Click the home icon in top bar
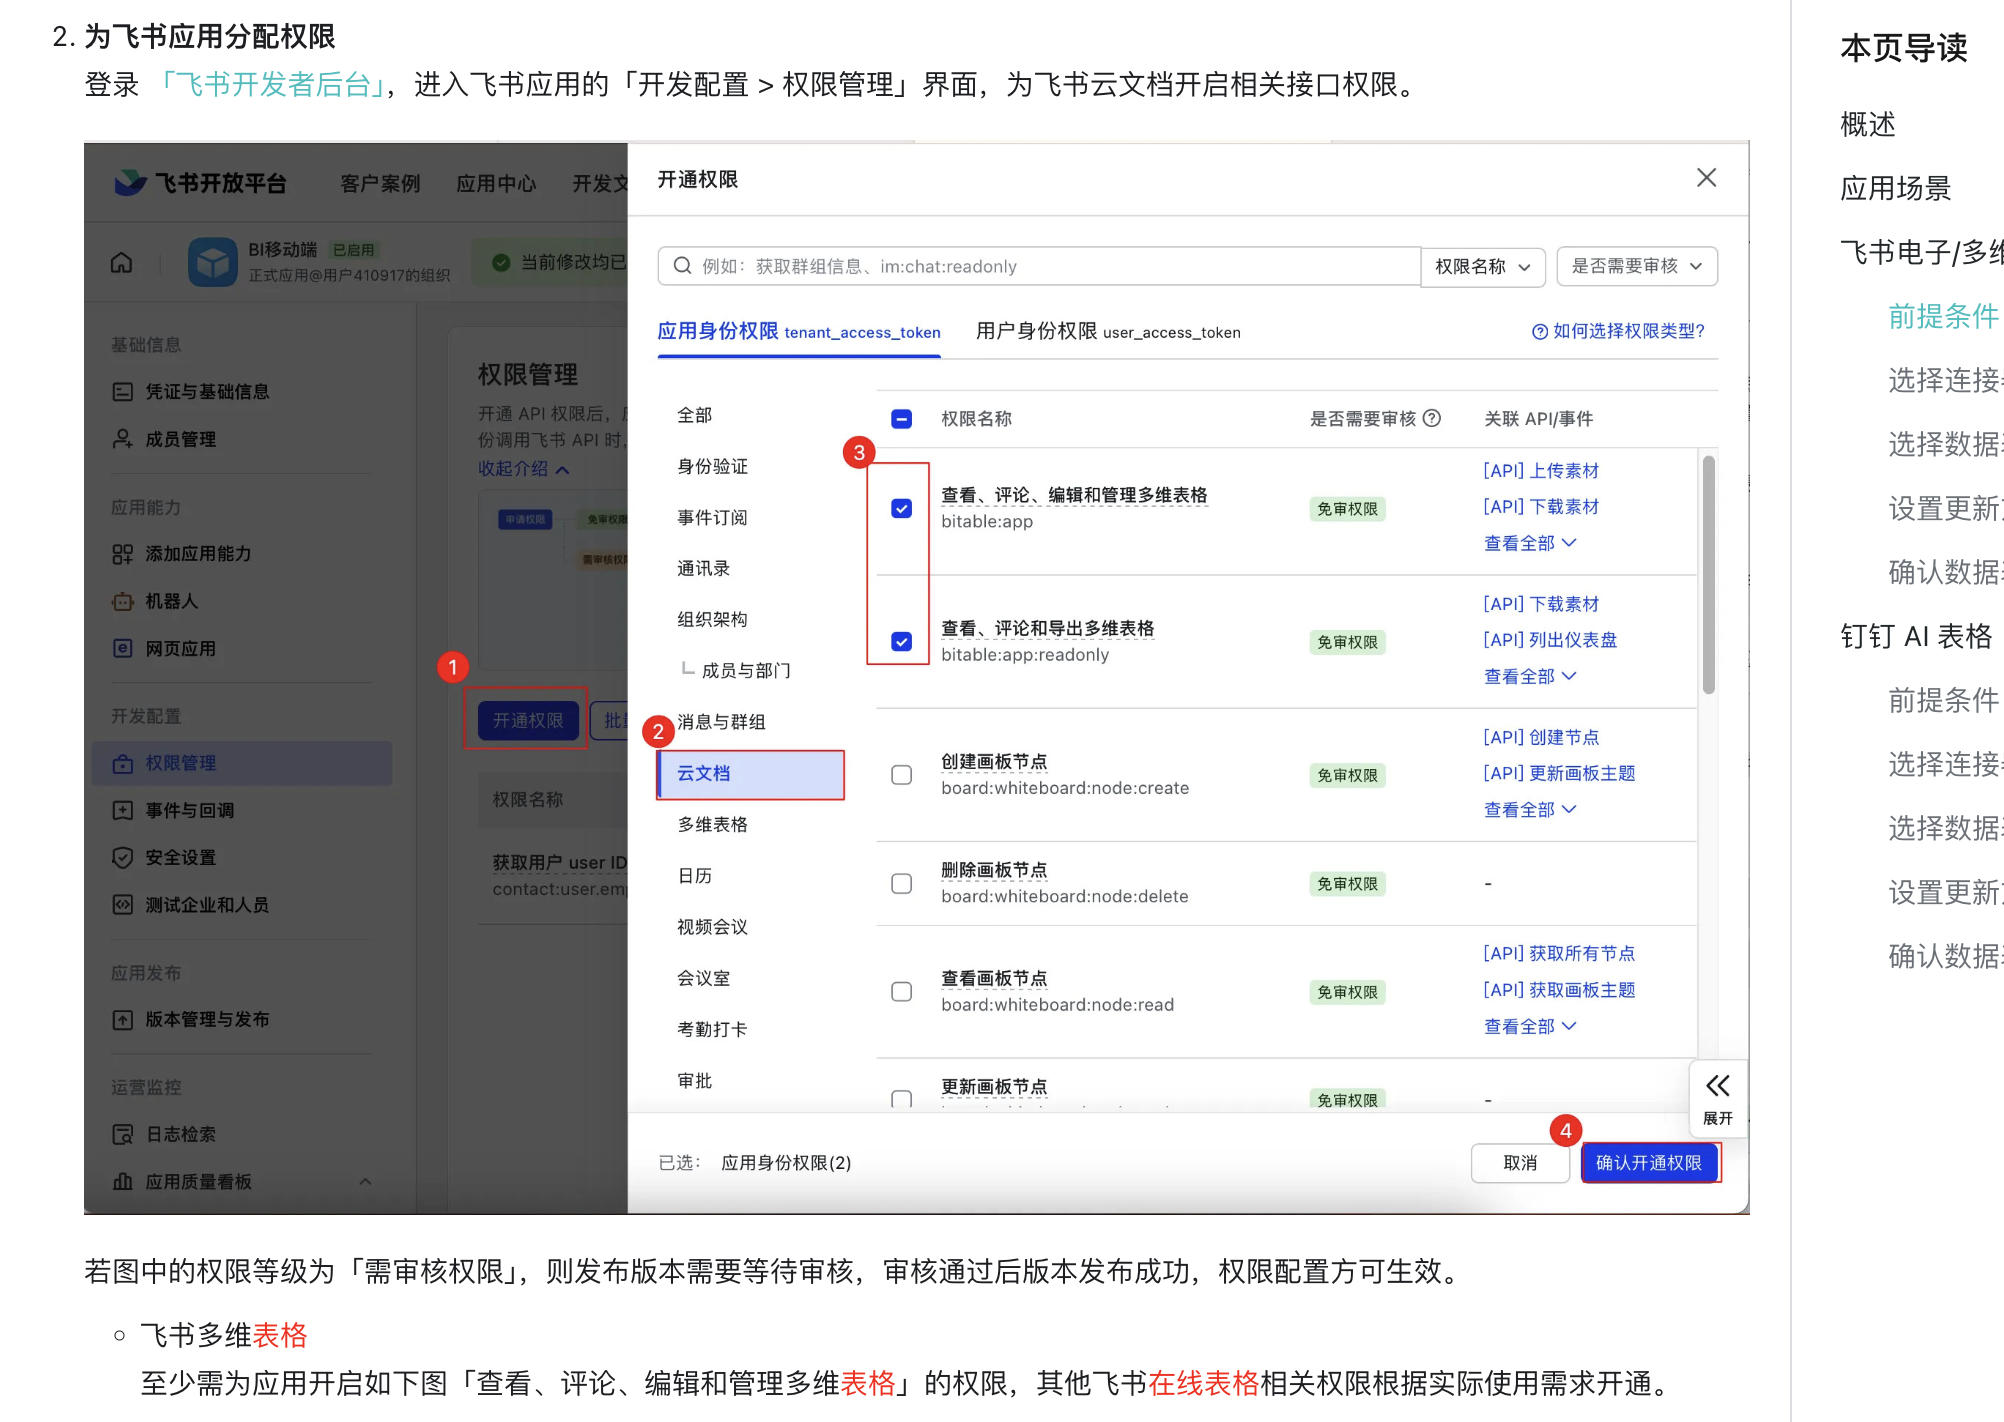 pyautogui.click(x=121, y=261)
